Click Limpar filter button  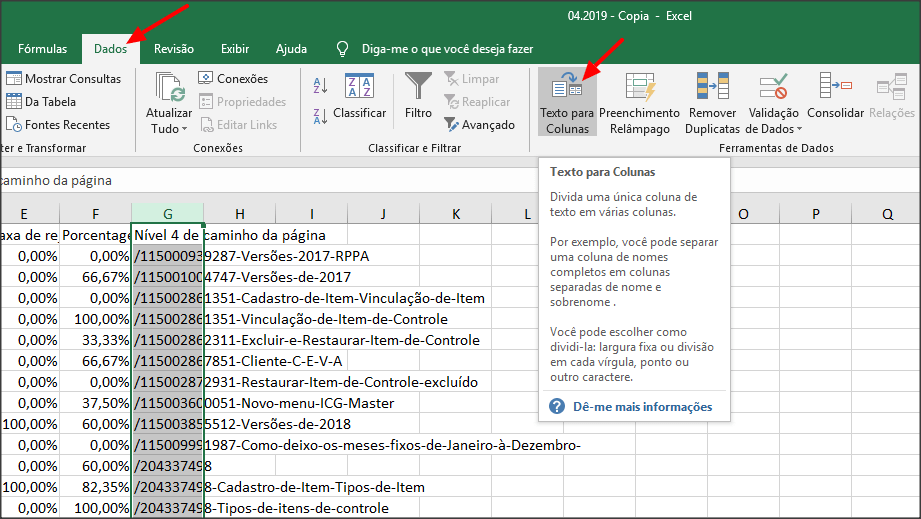point(472,79)
